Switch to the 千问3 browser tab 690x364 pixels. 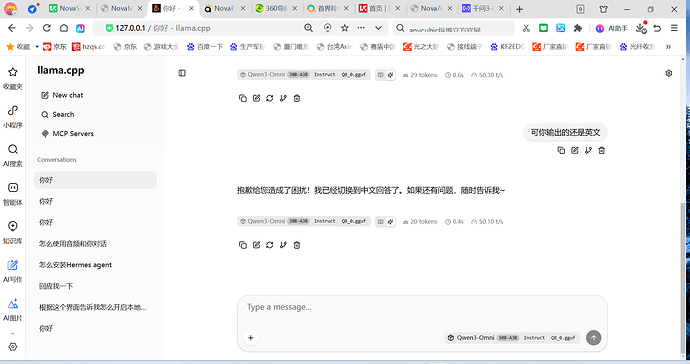click(484, 8)
